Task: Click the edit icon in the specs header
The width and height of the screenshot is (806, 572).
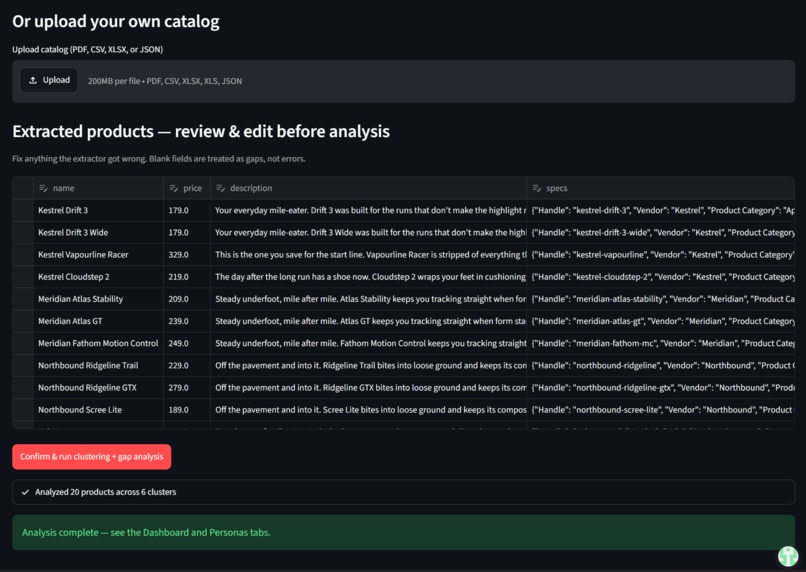Action: pyautogui.click(x=537, y=188)
